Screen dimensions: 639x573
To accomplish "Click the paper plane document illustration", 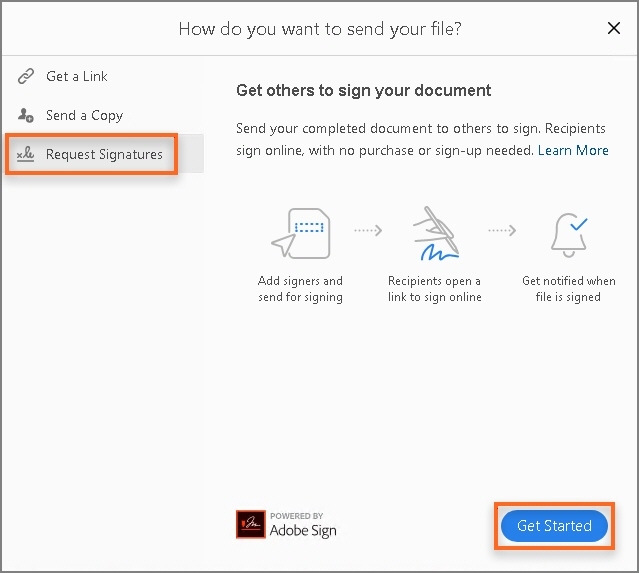I will (x=299, y=232).
